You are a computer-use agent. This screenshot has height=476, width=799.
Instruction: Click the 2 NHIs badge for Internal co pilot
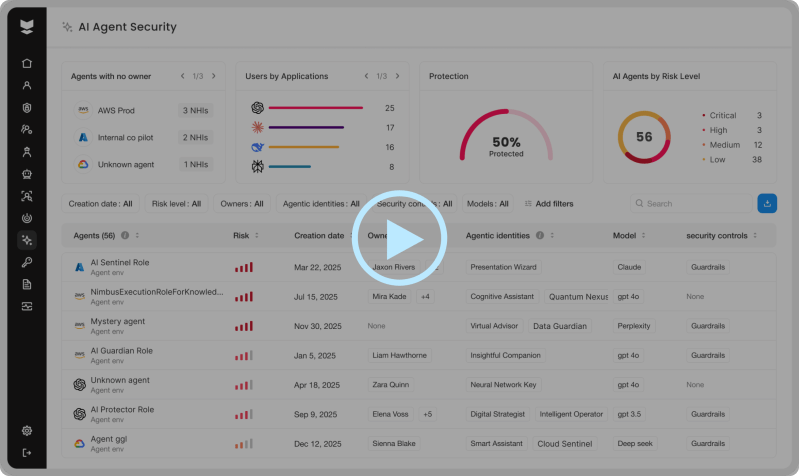click(x=196, y=137)
